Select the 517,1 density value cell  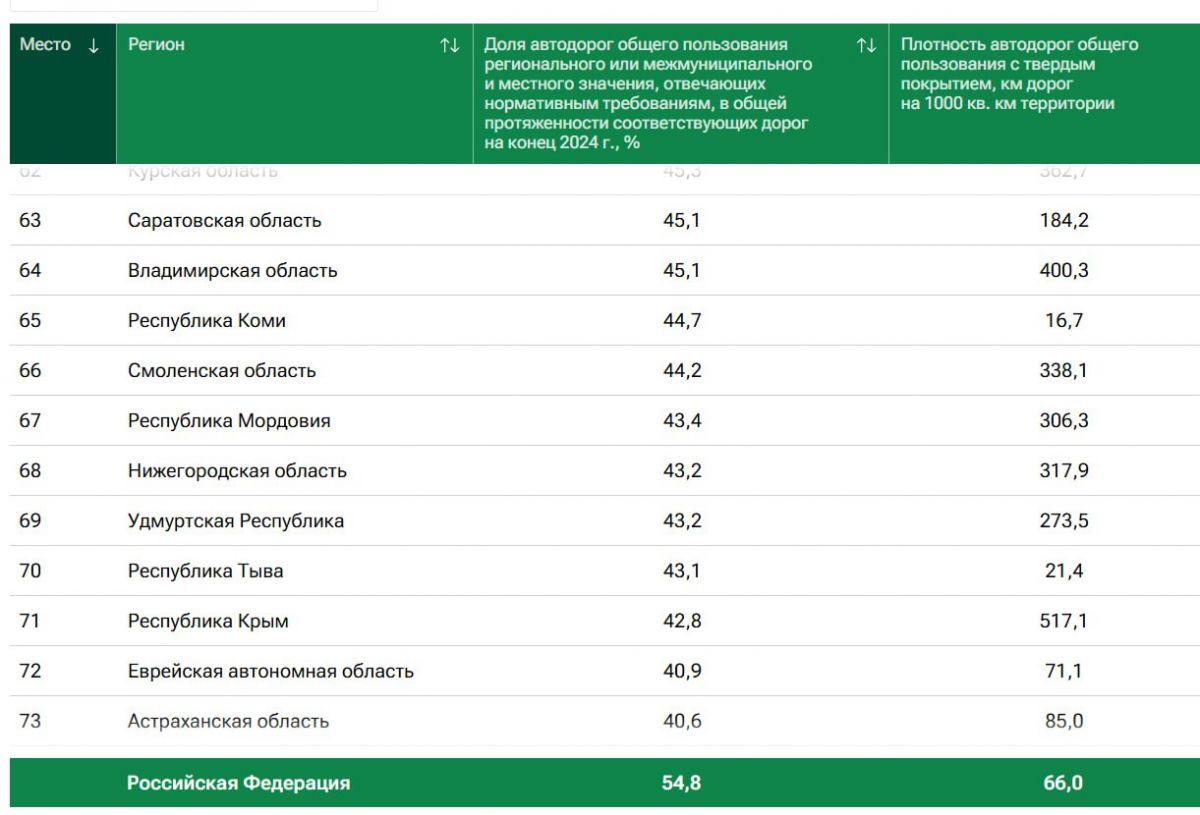1063,621
